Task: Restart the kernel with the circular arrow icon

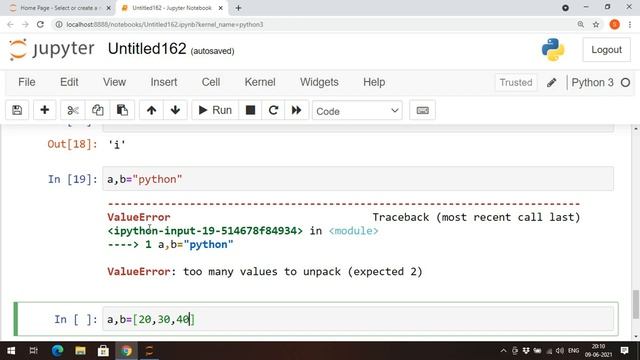Action: click(273, 110)
